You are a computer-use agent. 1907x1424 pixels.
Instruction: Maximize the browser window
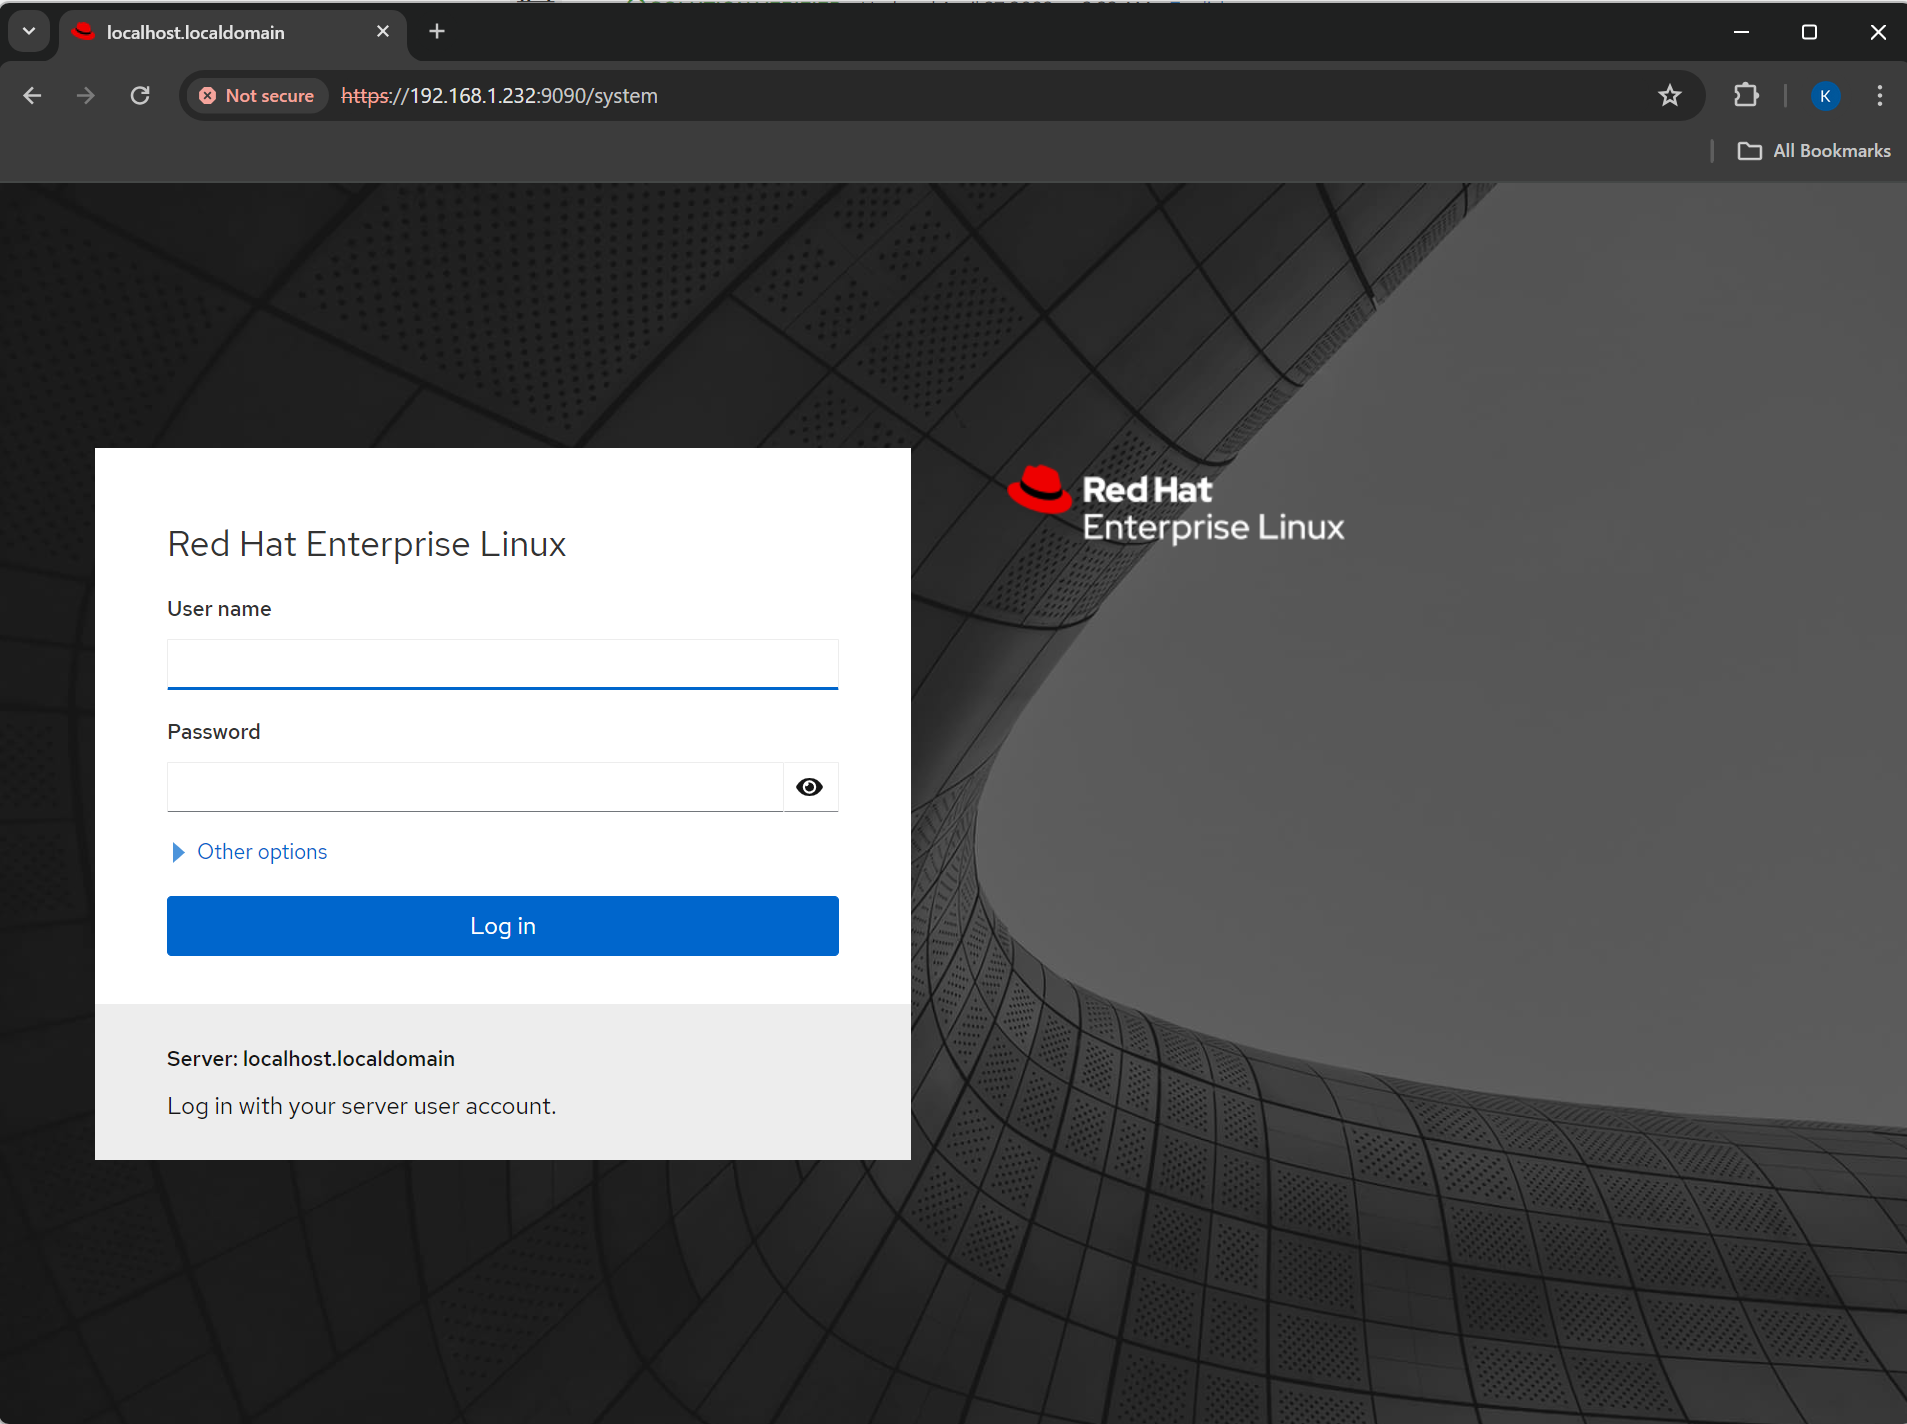tap(1809, 32)
